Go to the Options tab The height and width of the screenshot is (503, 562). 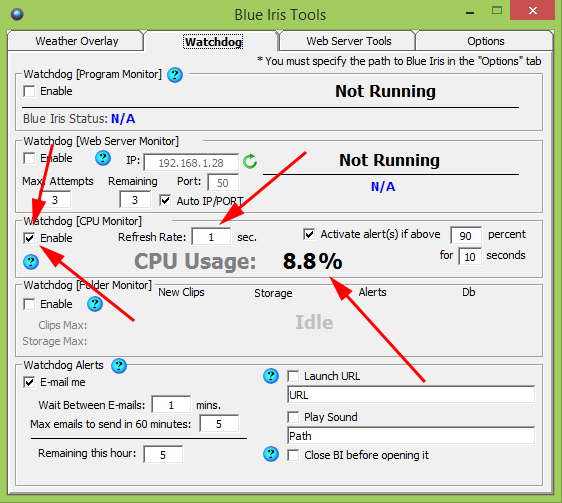pyautogui.click(x=485, y=41)
